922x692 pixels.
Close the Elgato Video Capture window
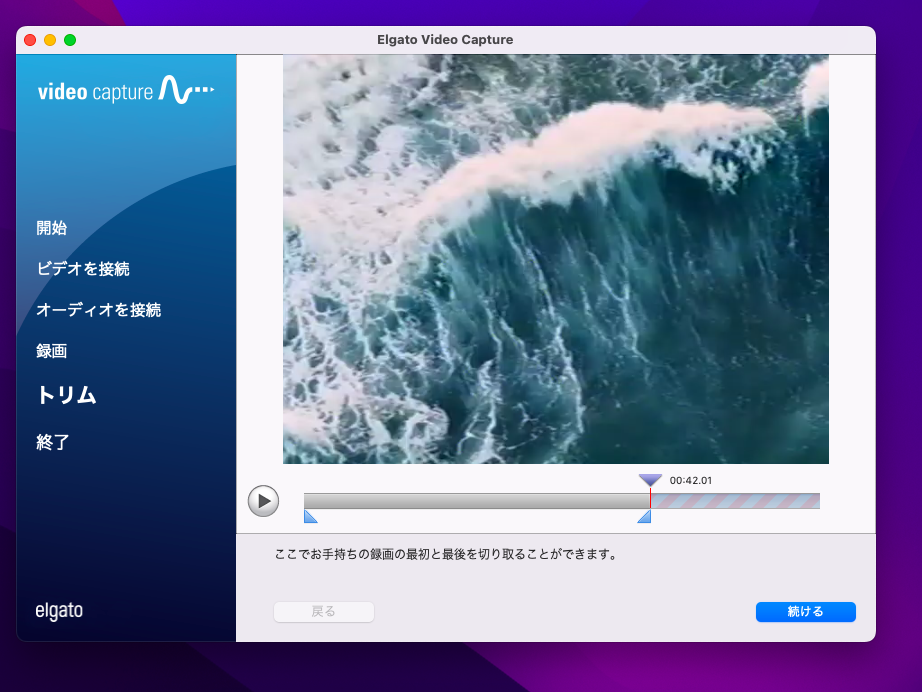[x=30, y=40]
